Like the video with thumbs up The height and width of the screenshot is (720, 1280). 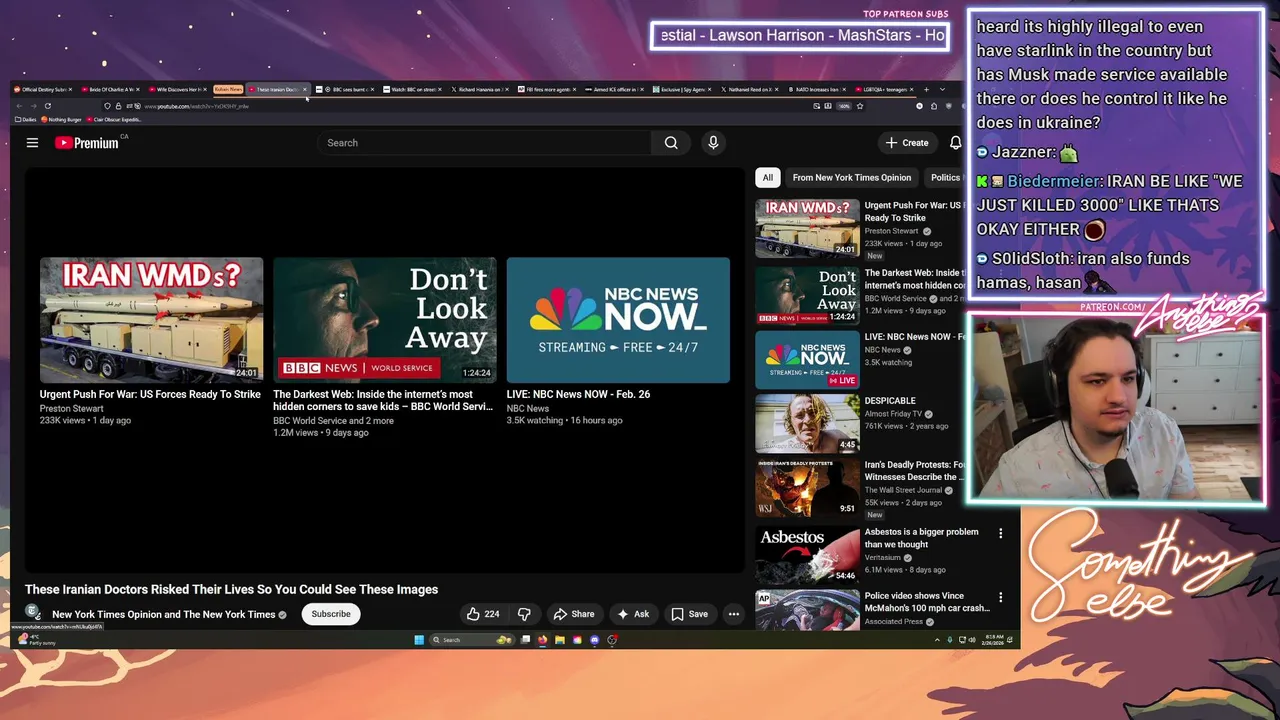pos(483,614)
